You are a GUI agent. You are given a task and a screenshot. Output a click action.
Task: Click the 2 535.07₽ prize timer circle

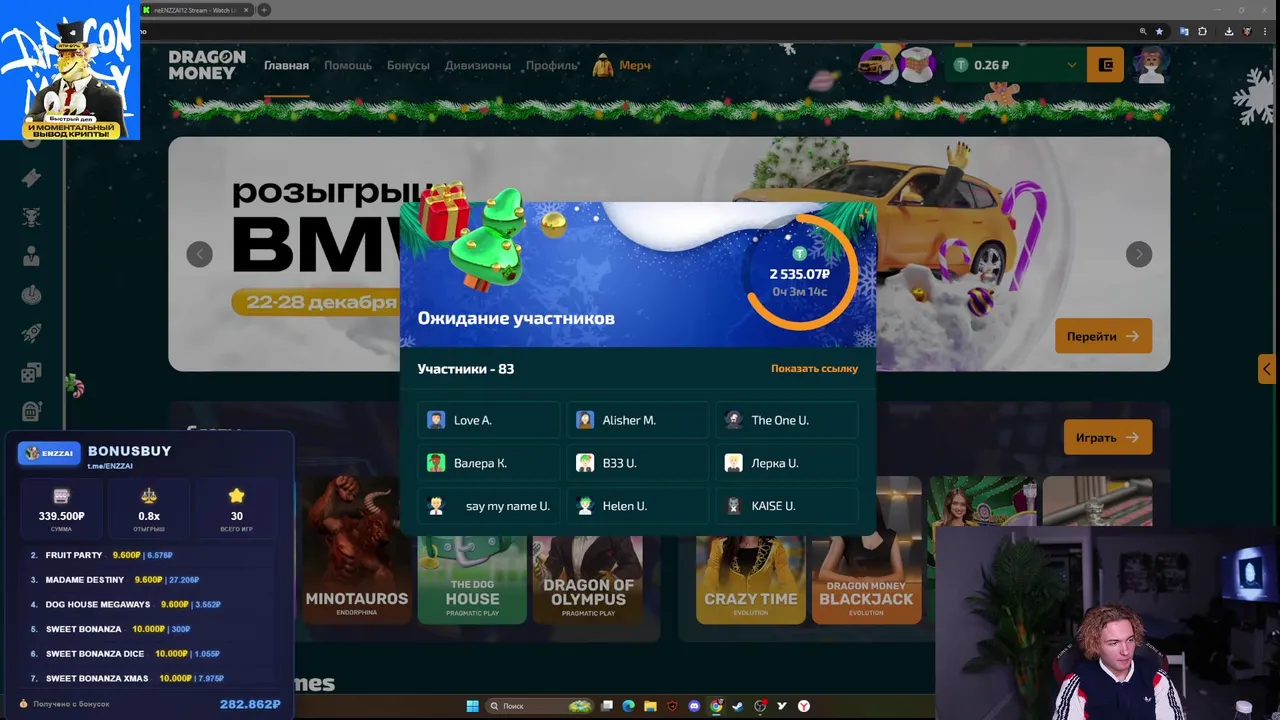coord(799,274)
